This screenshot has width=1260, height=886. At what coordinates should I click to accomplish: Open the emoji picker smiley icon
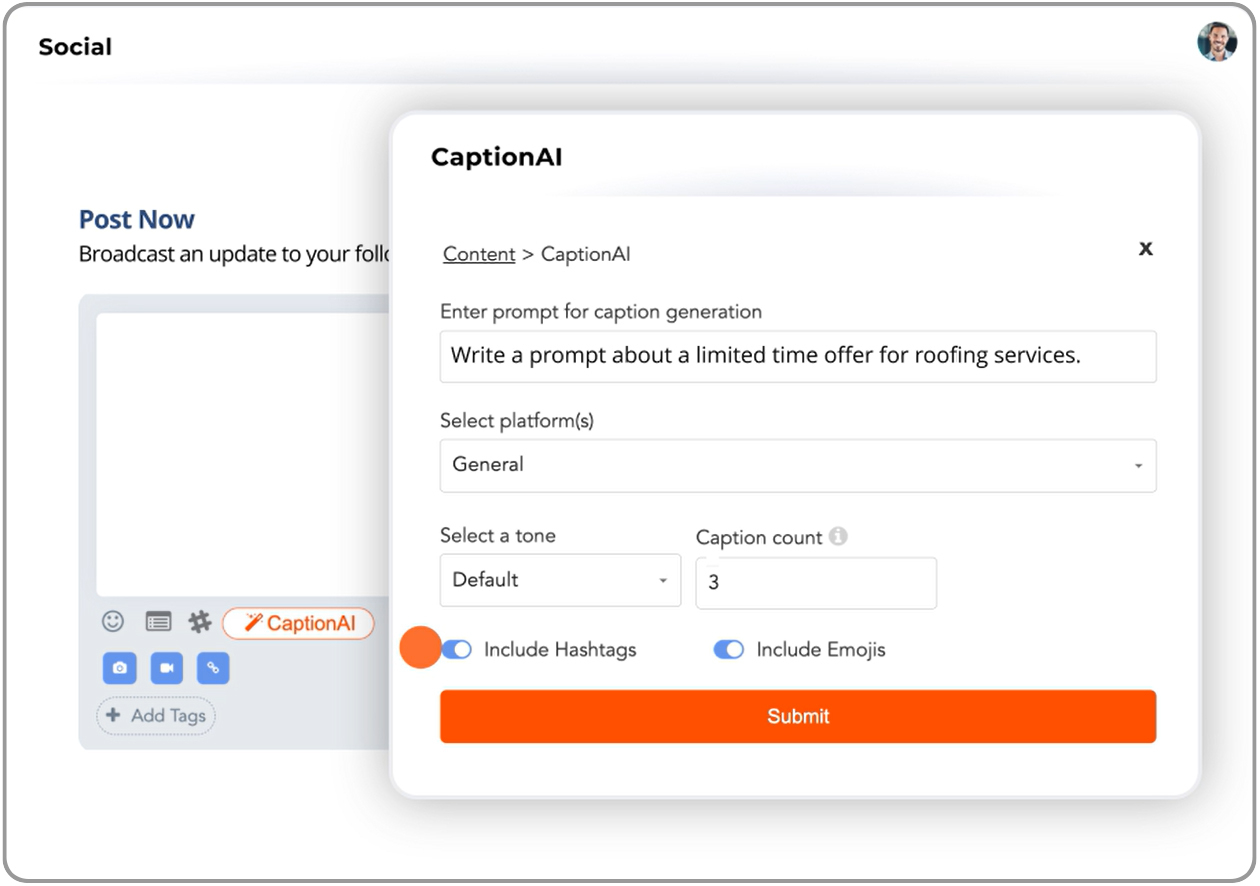click(113, 622)
